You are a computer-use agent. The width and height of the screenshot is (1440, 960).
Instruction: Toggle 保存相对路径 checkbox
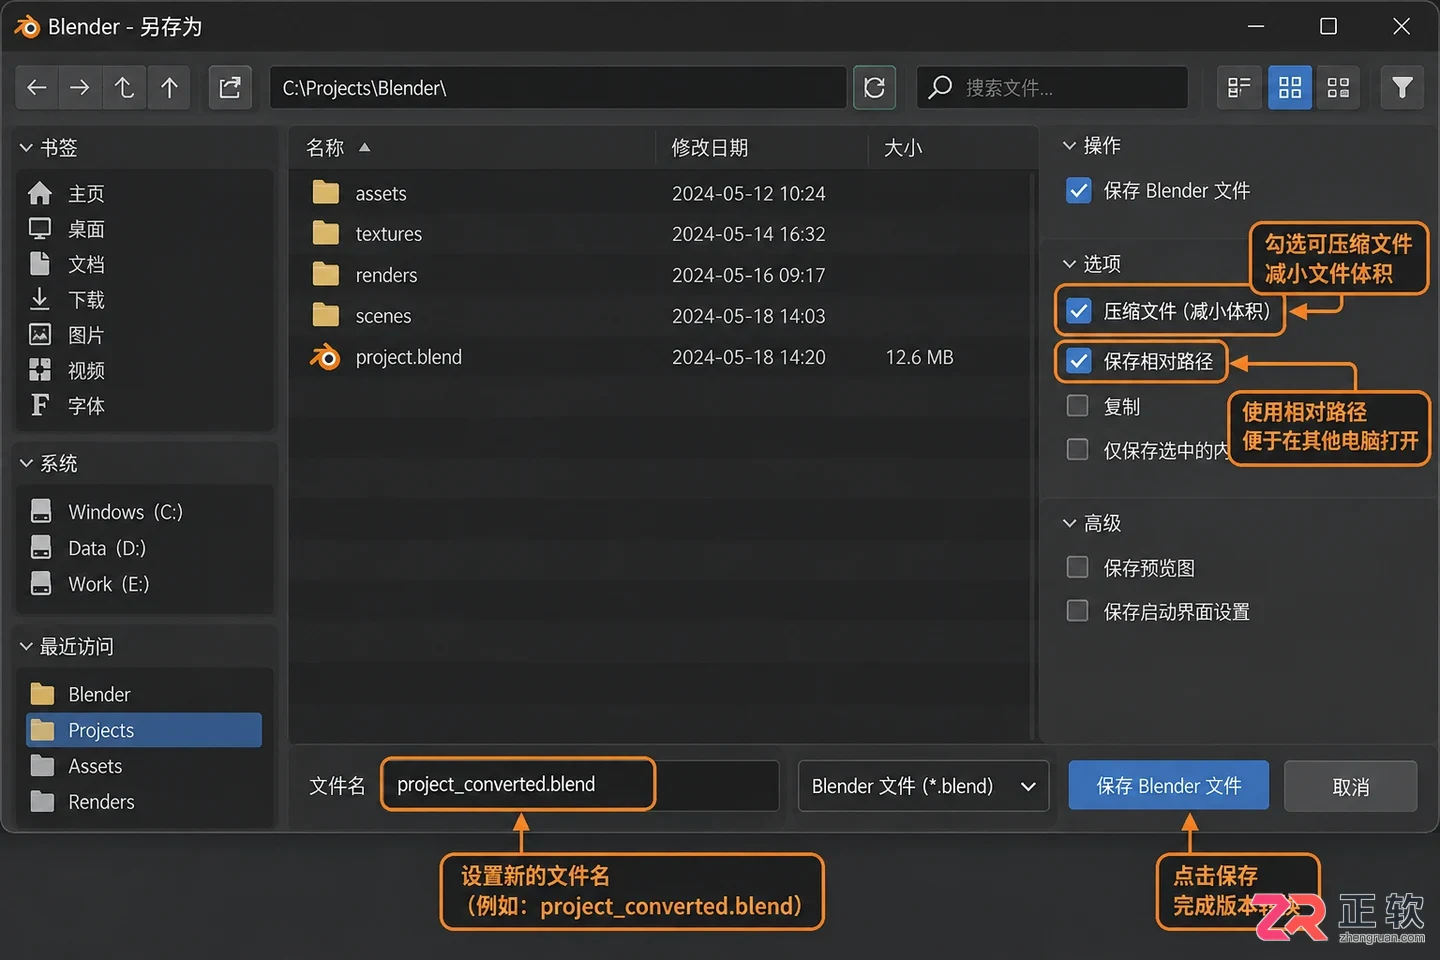(x=1079, y=361)
